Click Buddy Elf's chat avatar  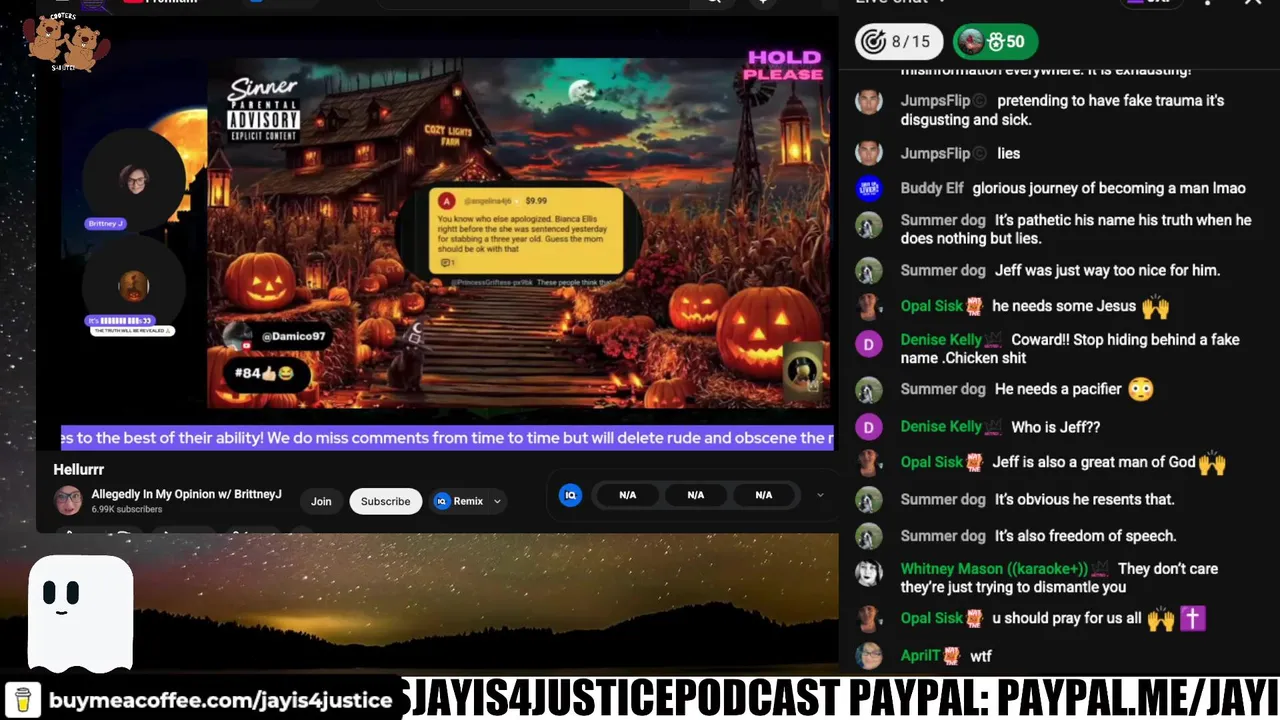[x=868, y=188]
